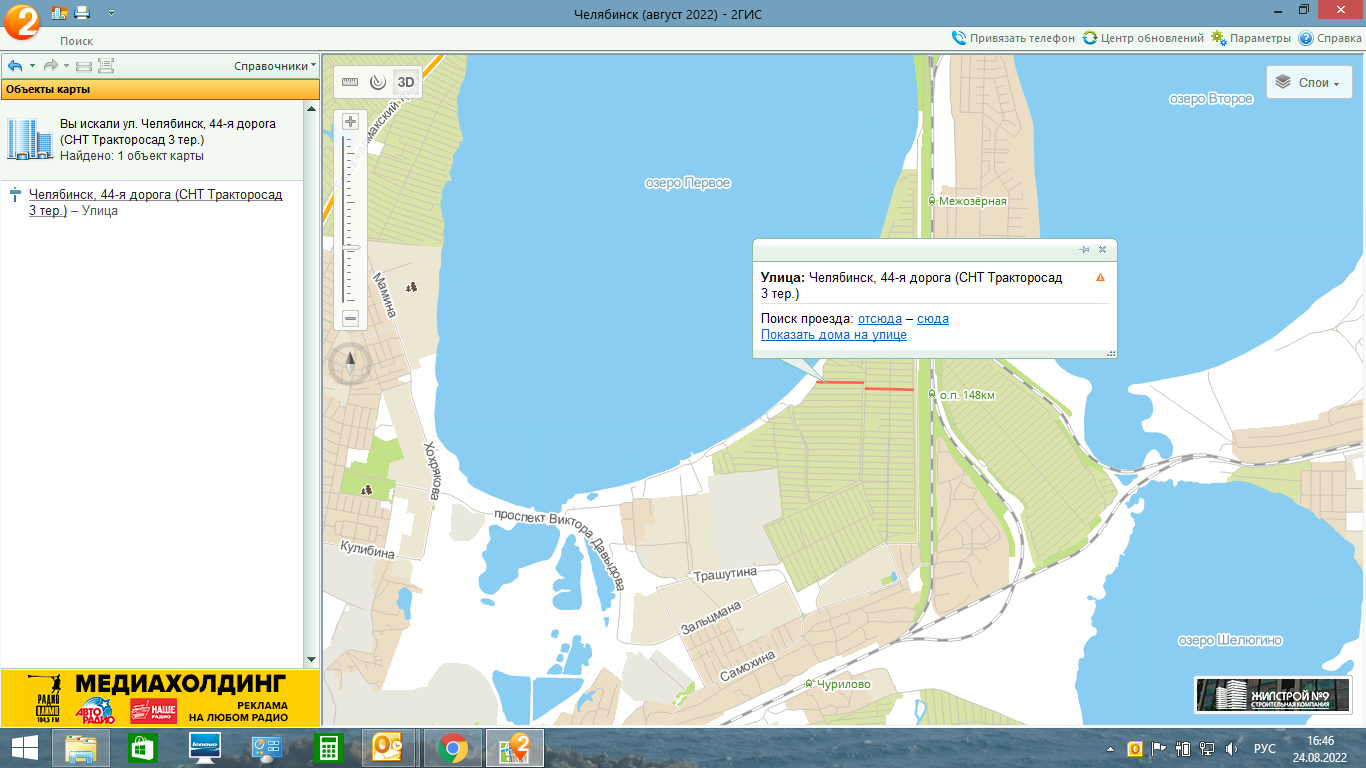The width and height of the screenshot is (1366, 768).
Task: Open result Челябинск, 44-я дорога street link
Action: [155, 202]
